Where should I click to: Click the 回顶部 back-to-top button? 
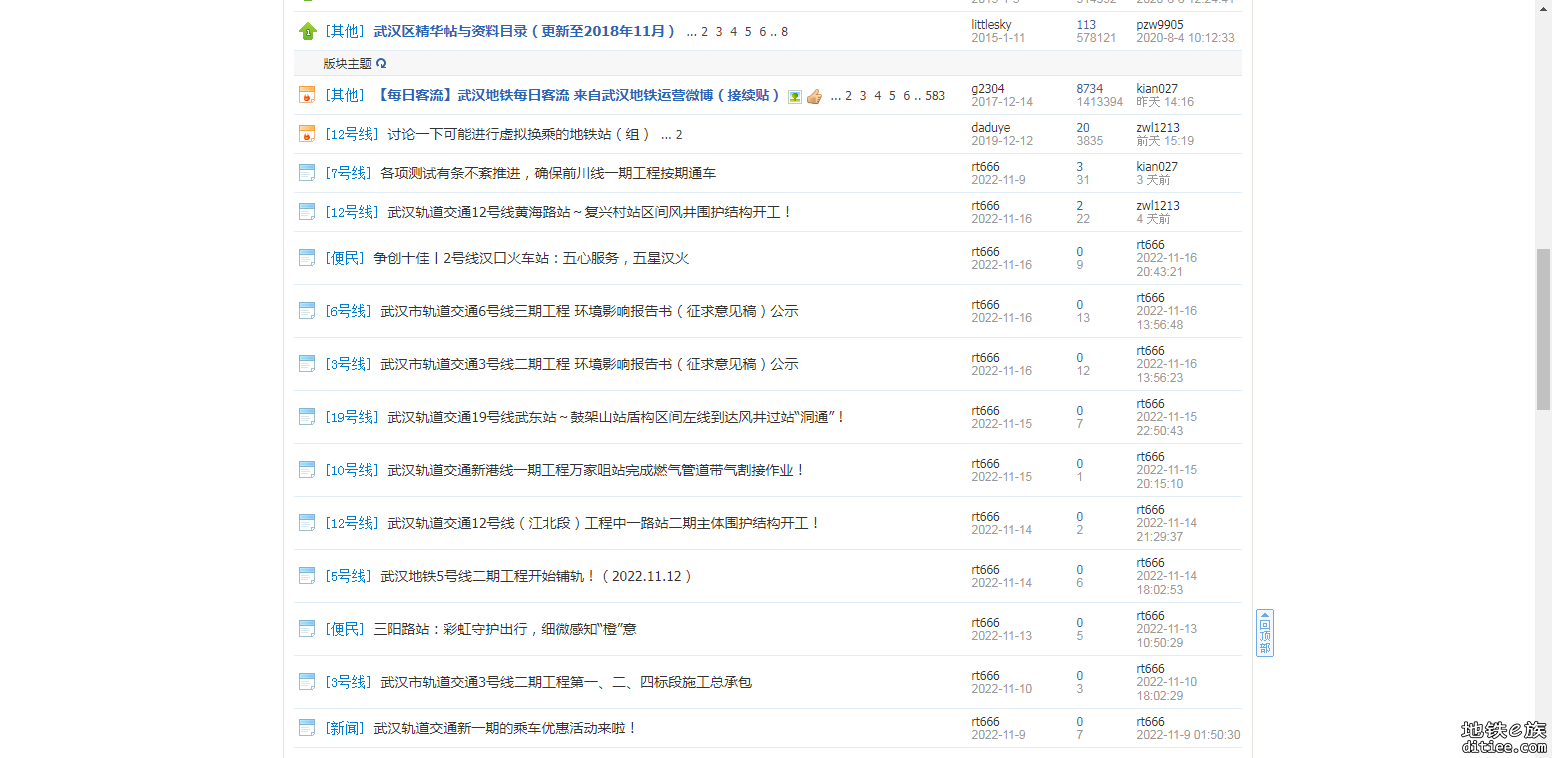click(1265, 633)
